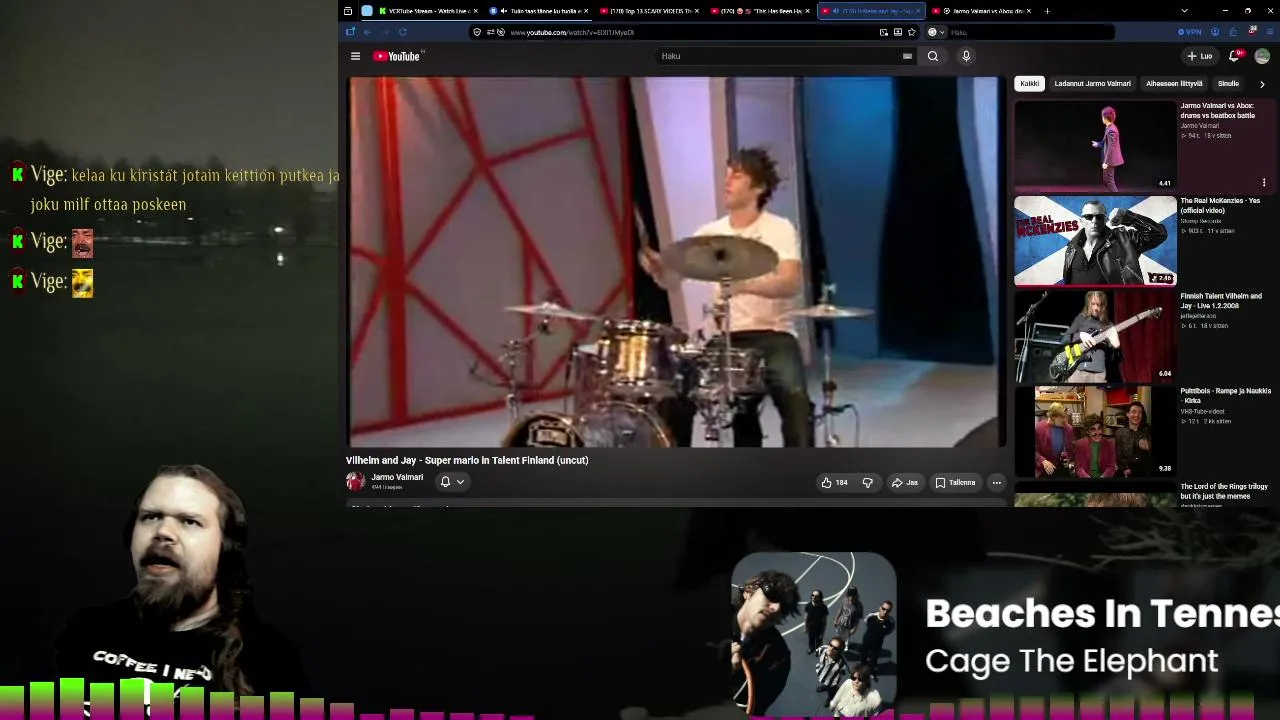Go back with the browser back arrow

(367, 32)
